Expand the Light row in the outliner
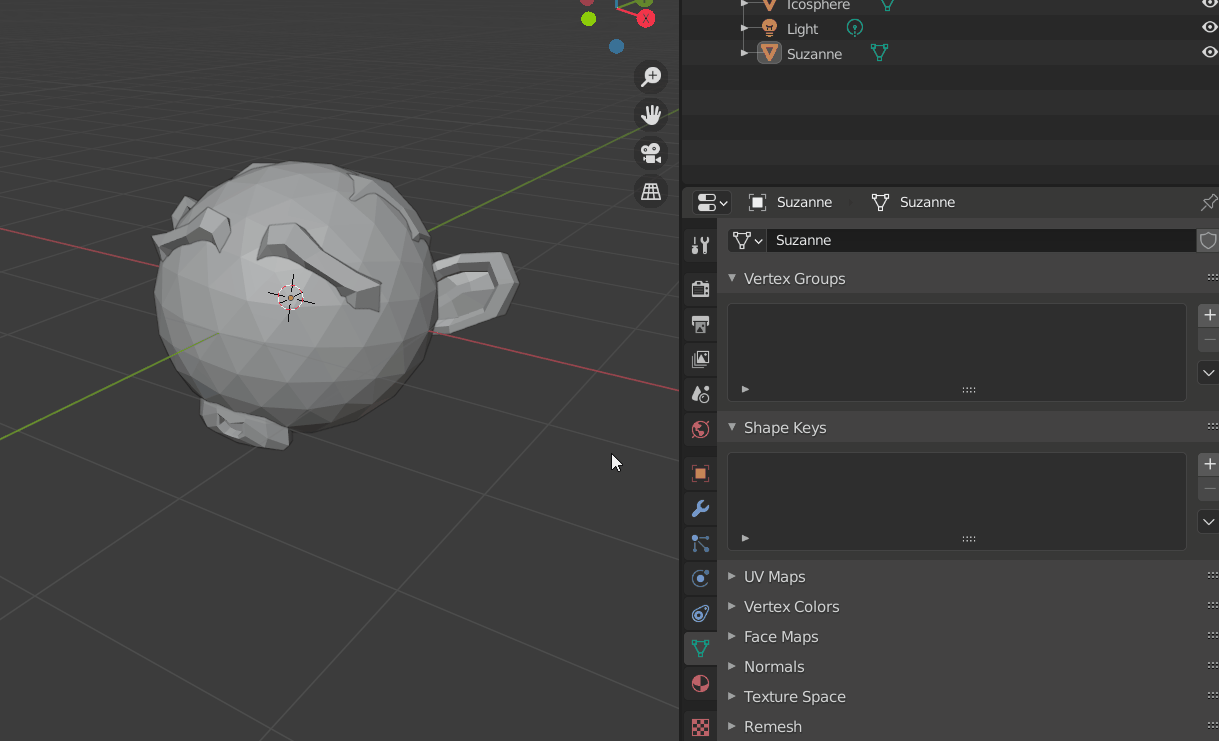 tap(744, 28)
